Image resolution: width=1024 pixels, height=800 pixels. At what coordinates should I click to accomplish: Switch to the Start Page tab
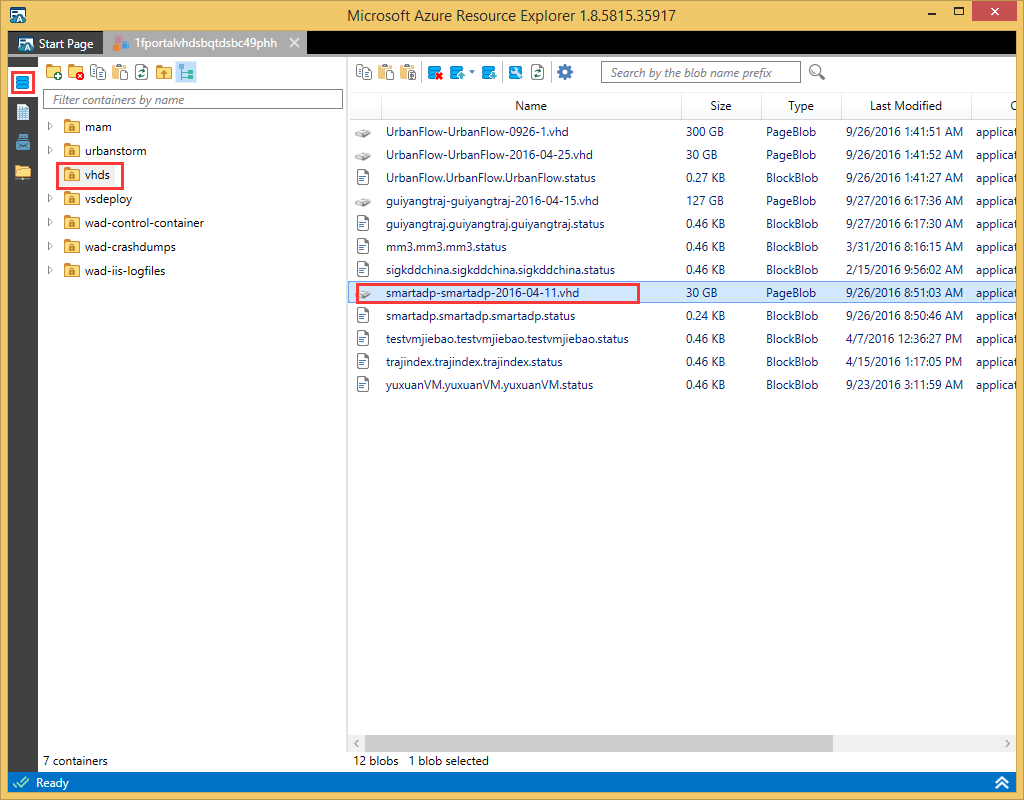point(57,44)
